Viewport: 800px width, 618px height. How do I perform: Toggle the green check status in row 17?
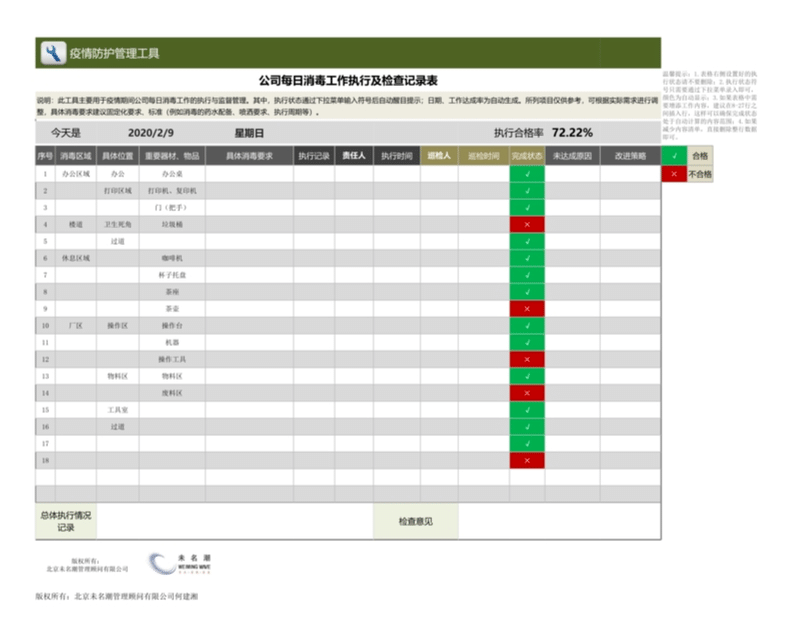click(527, 443)
